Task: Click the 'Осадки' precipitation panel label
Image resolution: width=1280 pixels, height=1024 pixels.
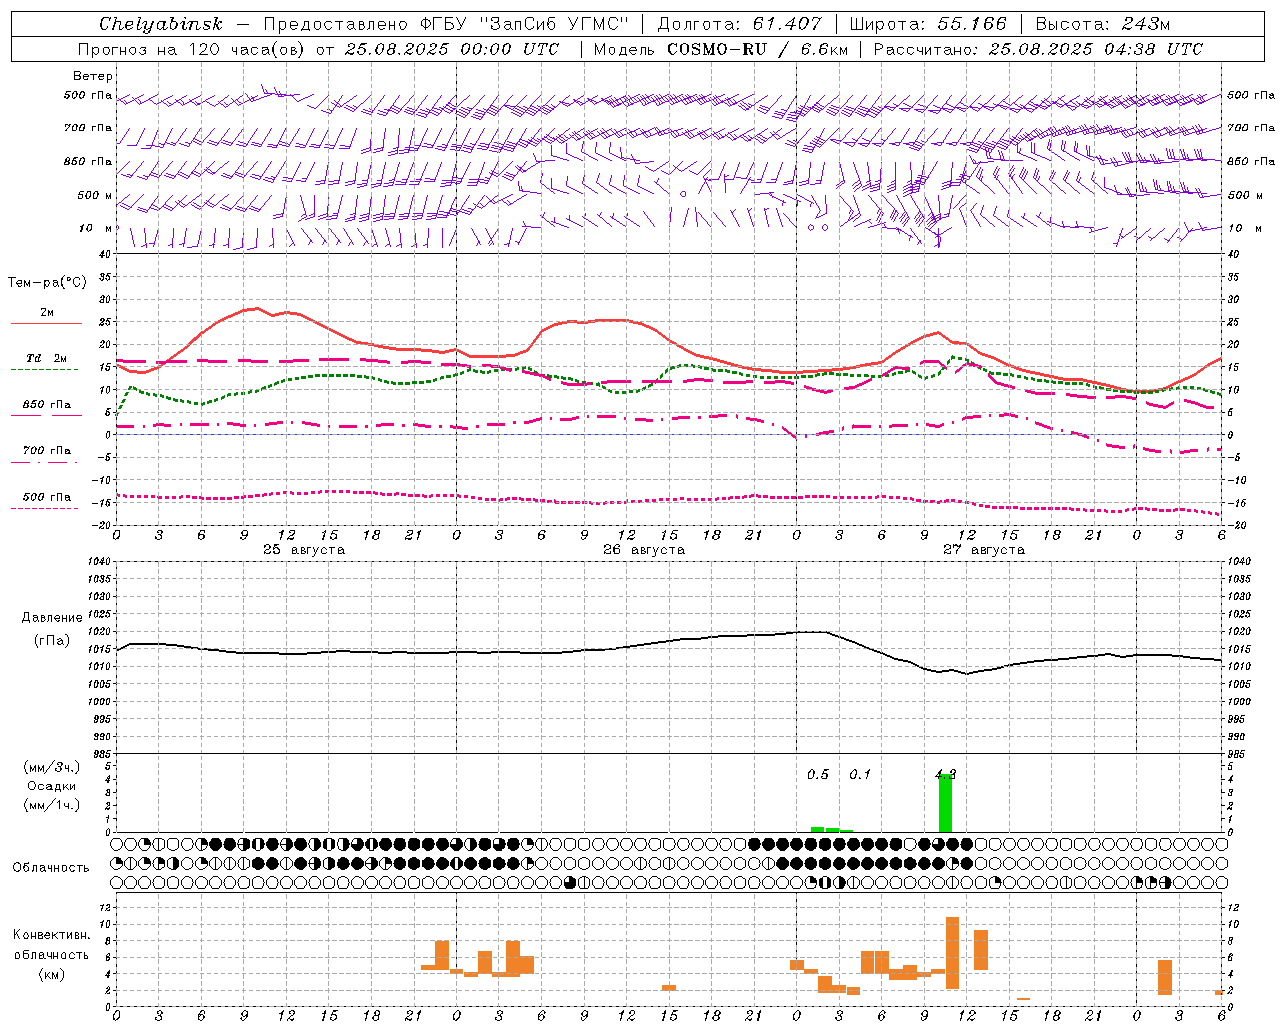Action: coord(52,786)
